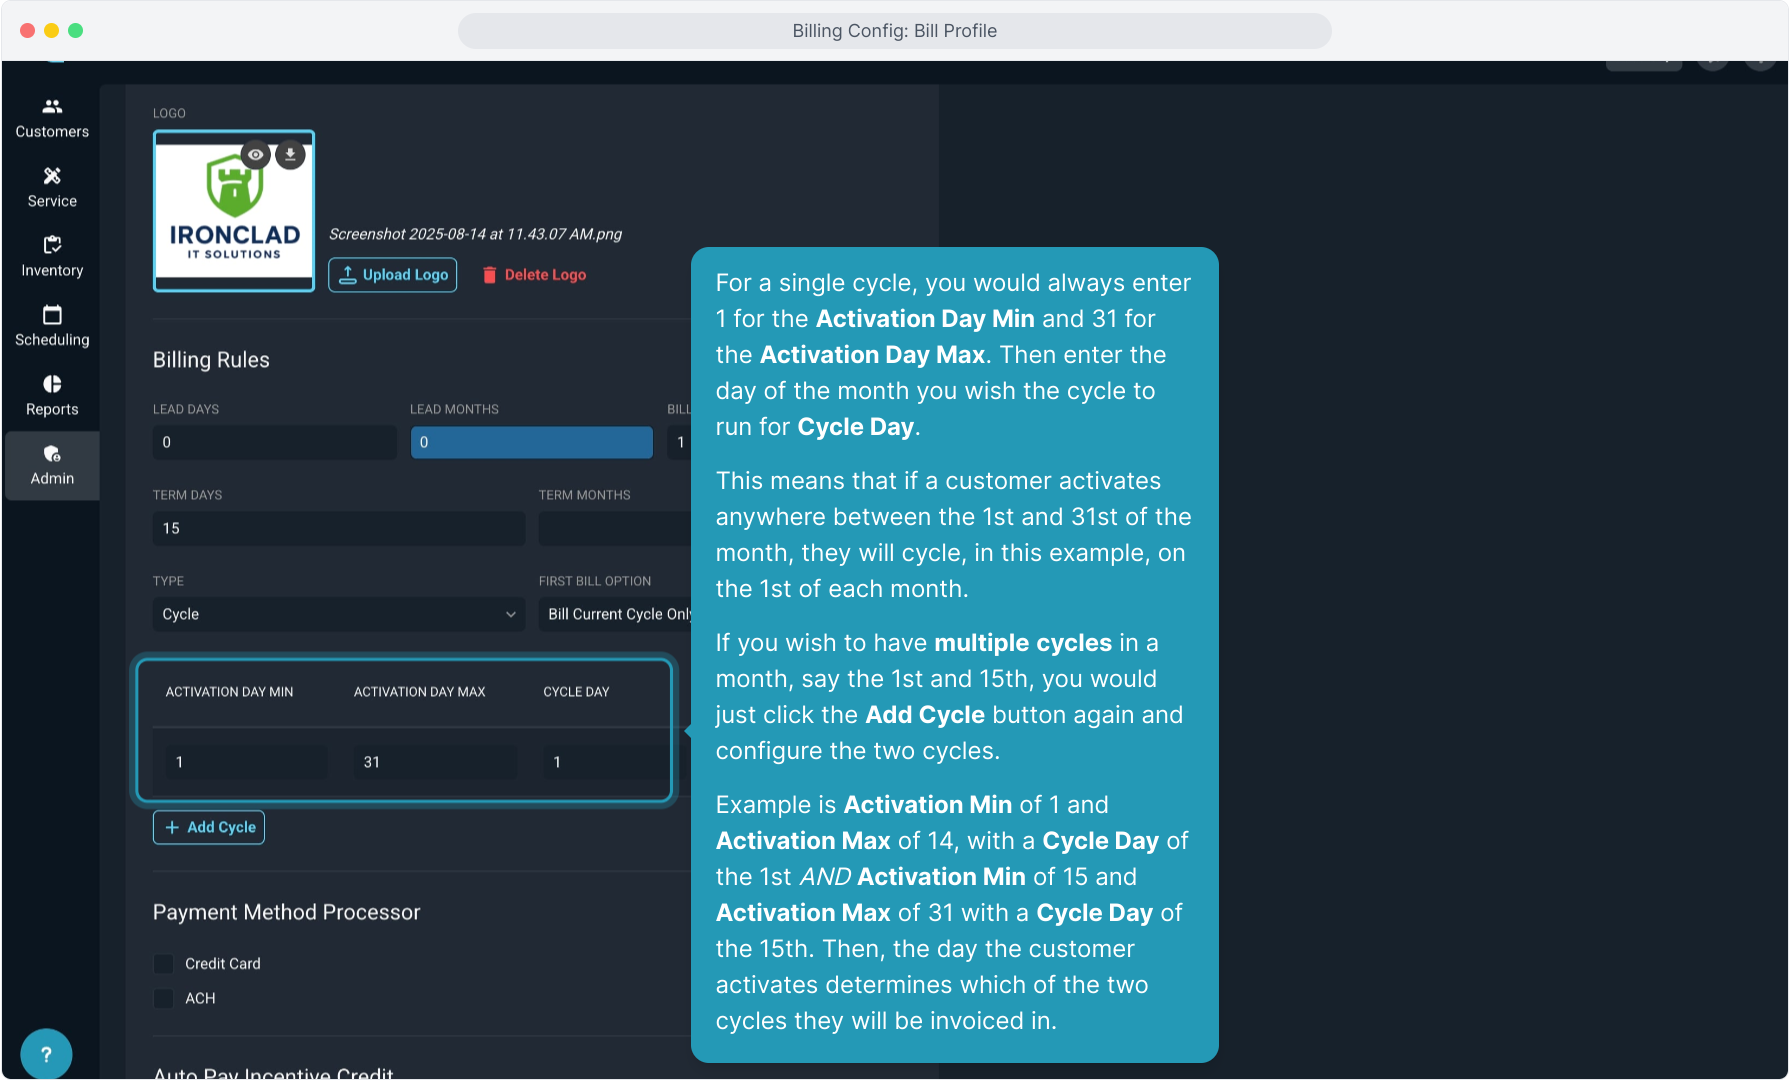The height and width of the screenshot is (1080, 1790).
Task: Edit the Activation Day Max value
Action: pyautogui.click(x=435, y=762)
